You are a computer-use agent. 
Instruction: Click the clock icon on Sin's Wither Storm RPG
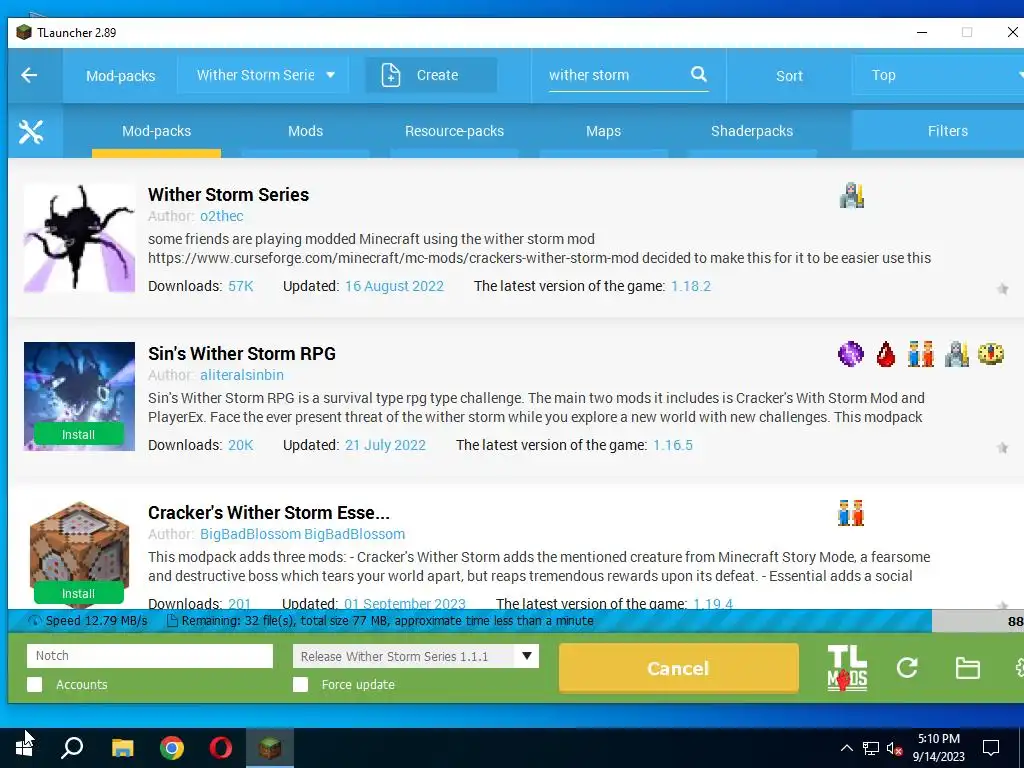991,354
